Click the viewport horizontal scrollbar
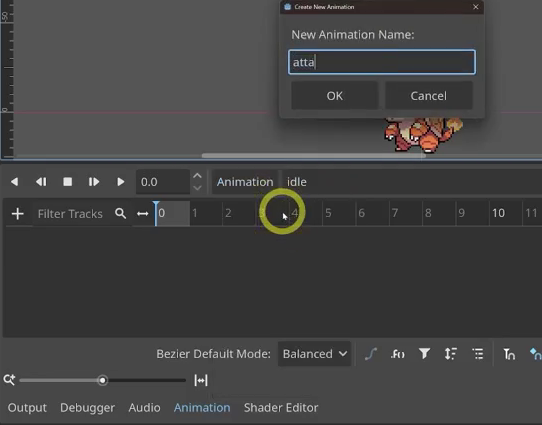The width and height of the screenshot is (542, 425). pos(314,155)
